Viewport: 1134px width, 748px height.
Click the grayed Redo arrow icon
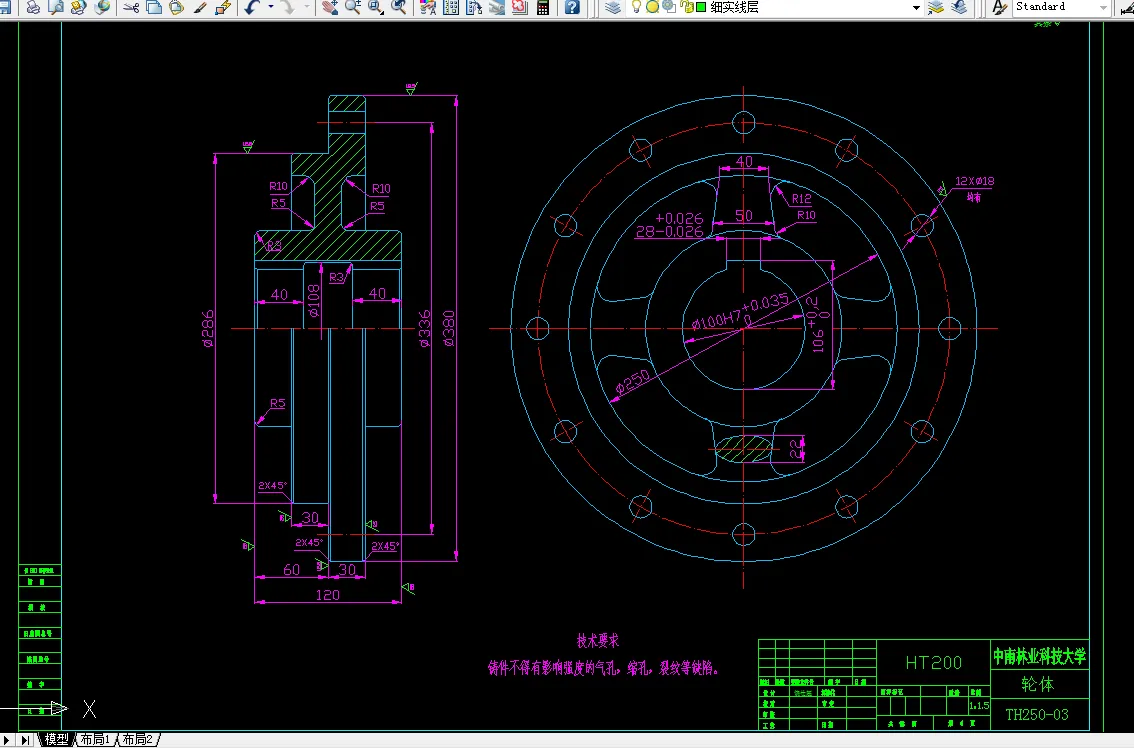click(x=287, y=7)
